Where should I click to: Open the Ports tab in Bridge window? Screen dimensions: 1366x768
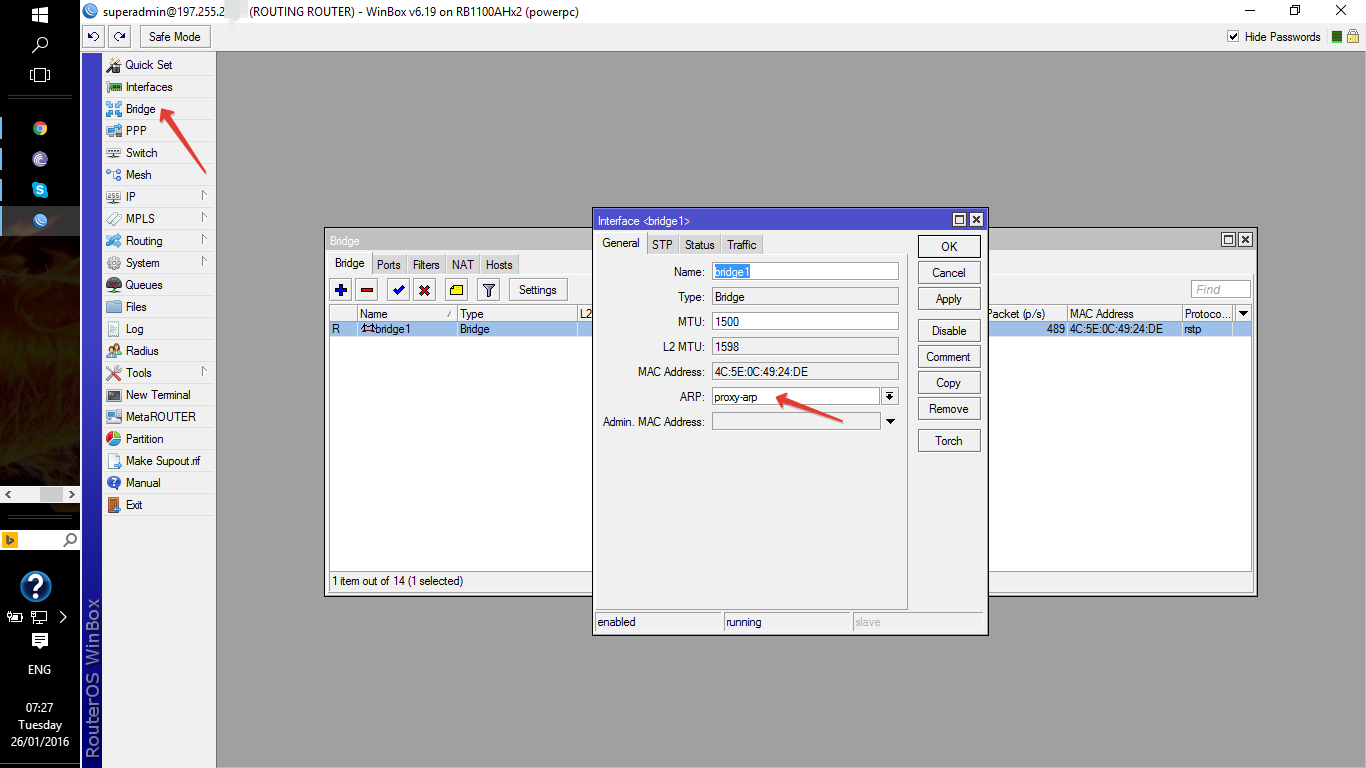[x=389, y=265]
